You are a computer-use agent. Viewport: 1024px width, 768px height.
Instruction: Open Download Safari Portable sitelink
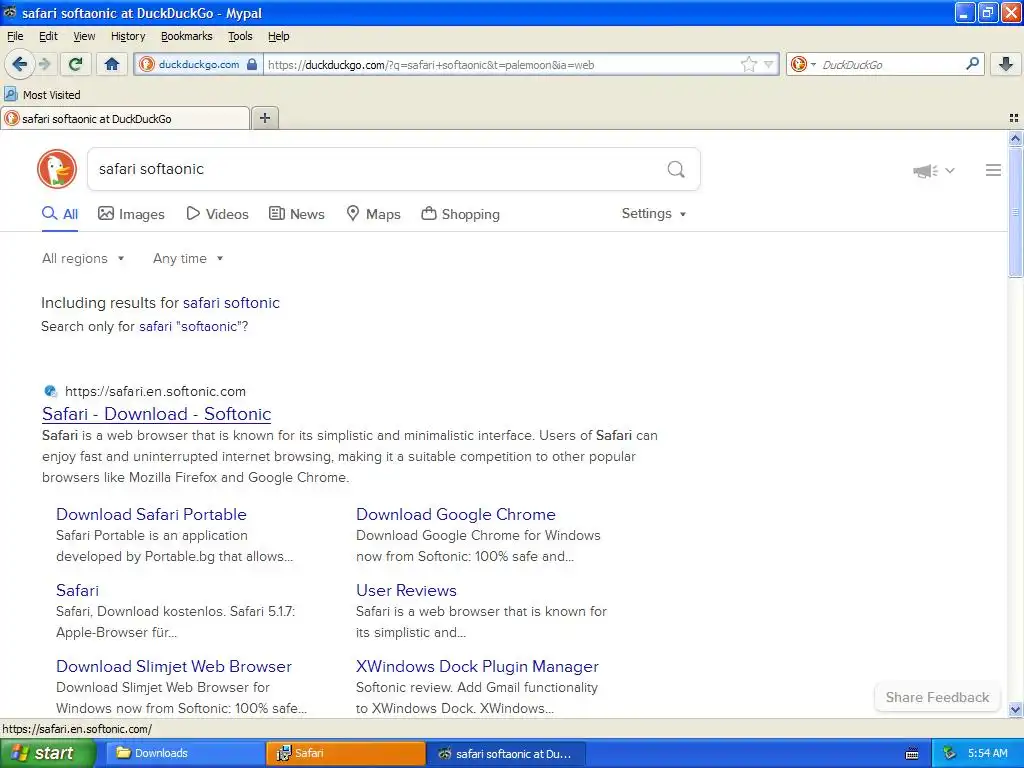coord(152,515)
